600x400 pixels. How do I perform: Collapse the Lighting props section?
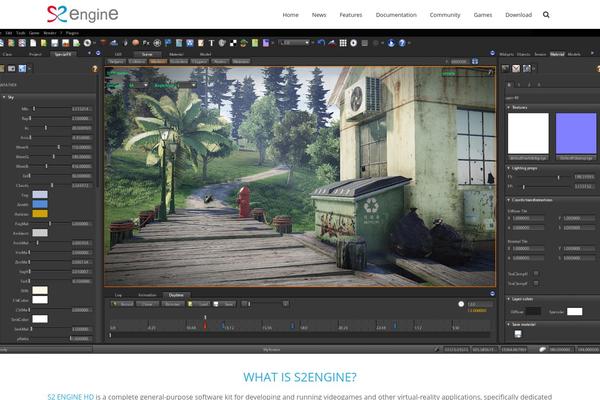[x=509, y=168]
